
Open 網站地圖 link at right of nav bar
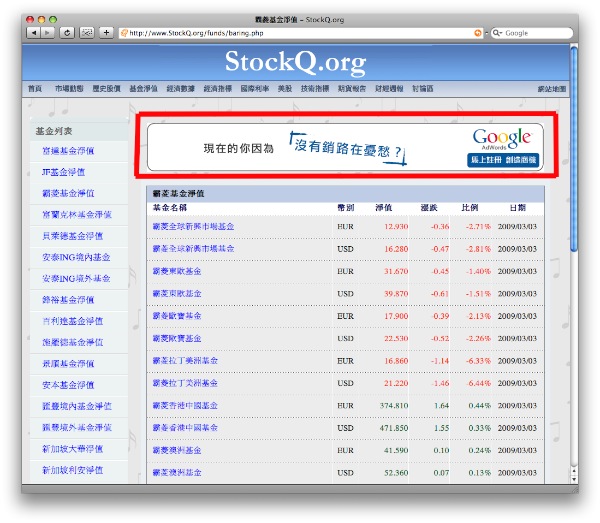551,89
